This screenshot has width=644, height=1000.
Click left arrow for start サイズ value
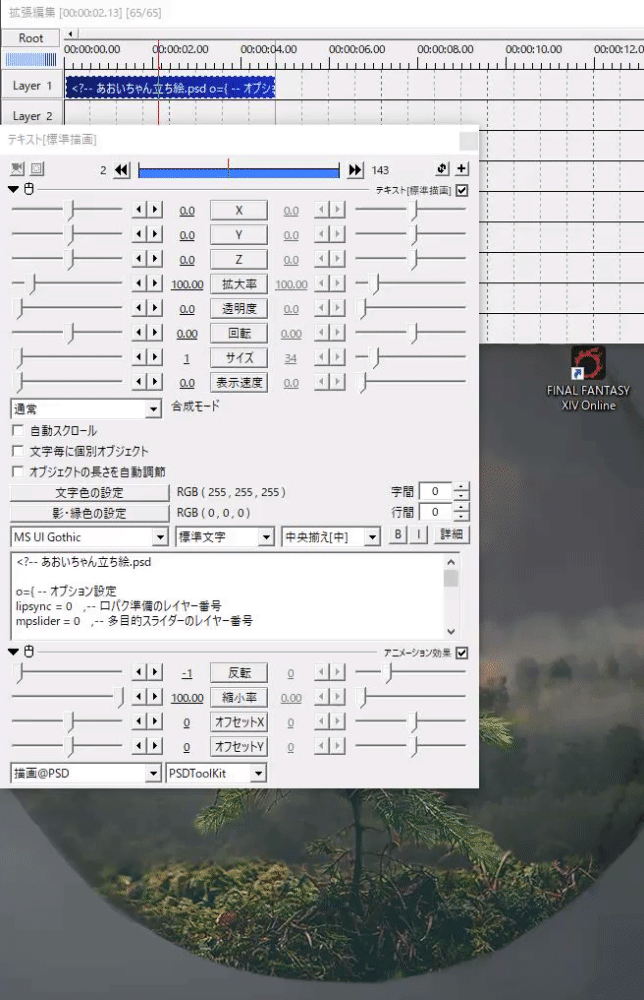tap(139, 357)
